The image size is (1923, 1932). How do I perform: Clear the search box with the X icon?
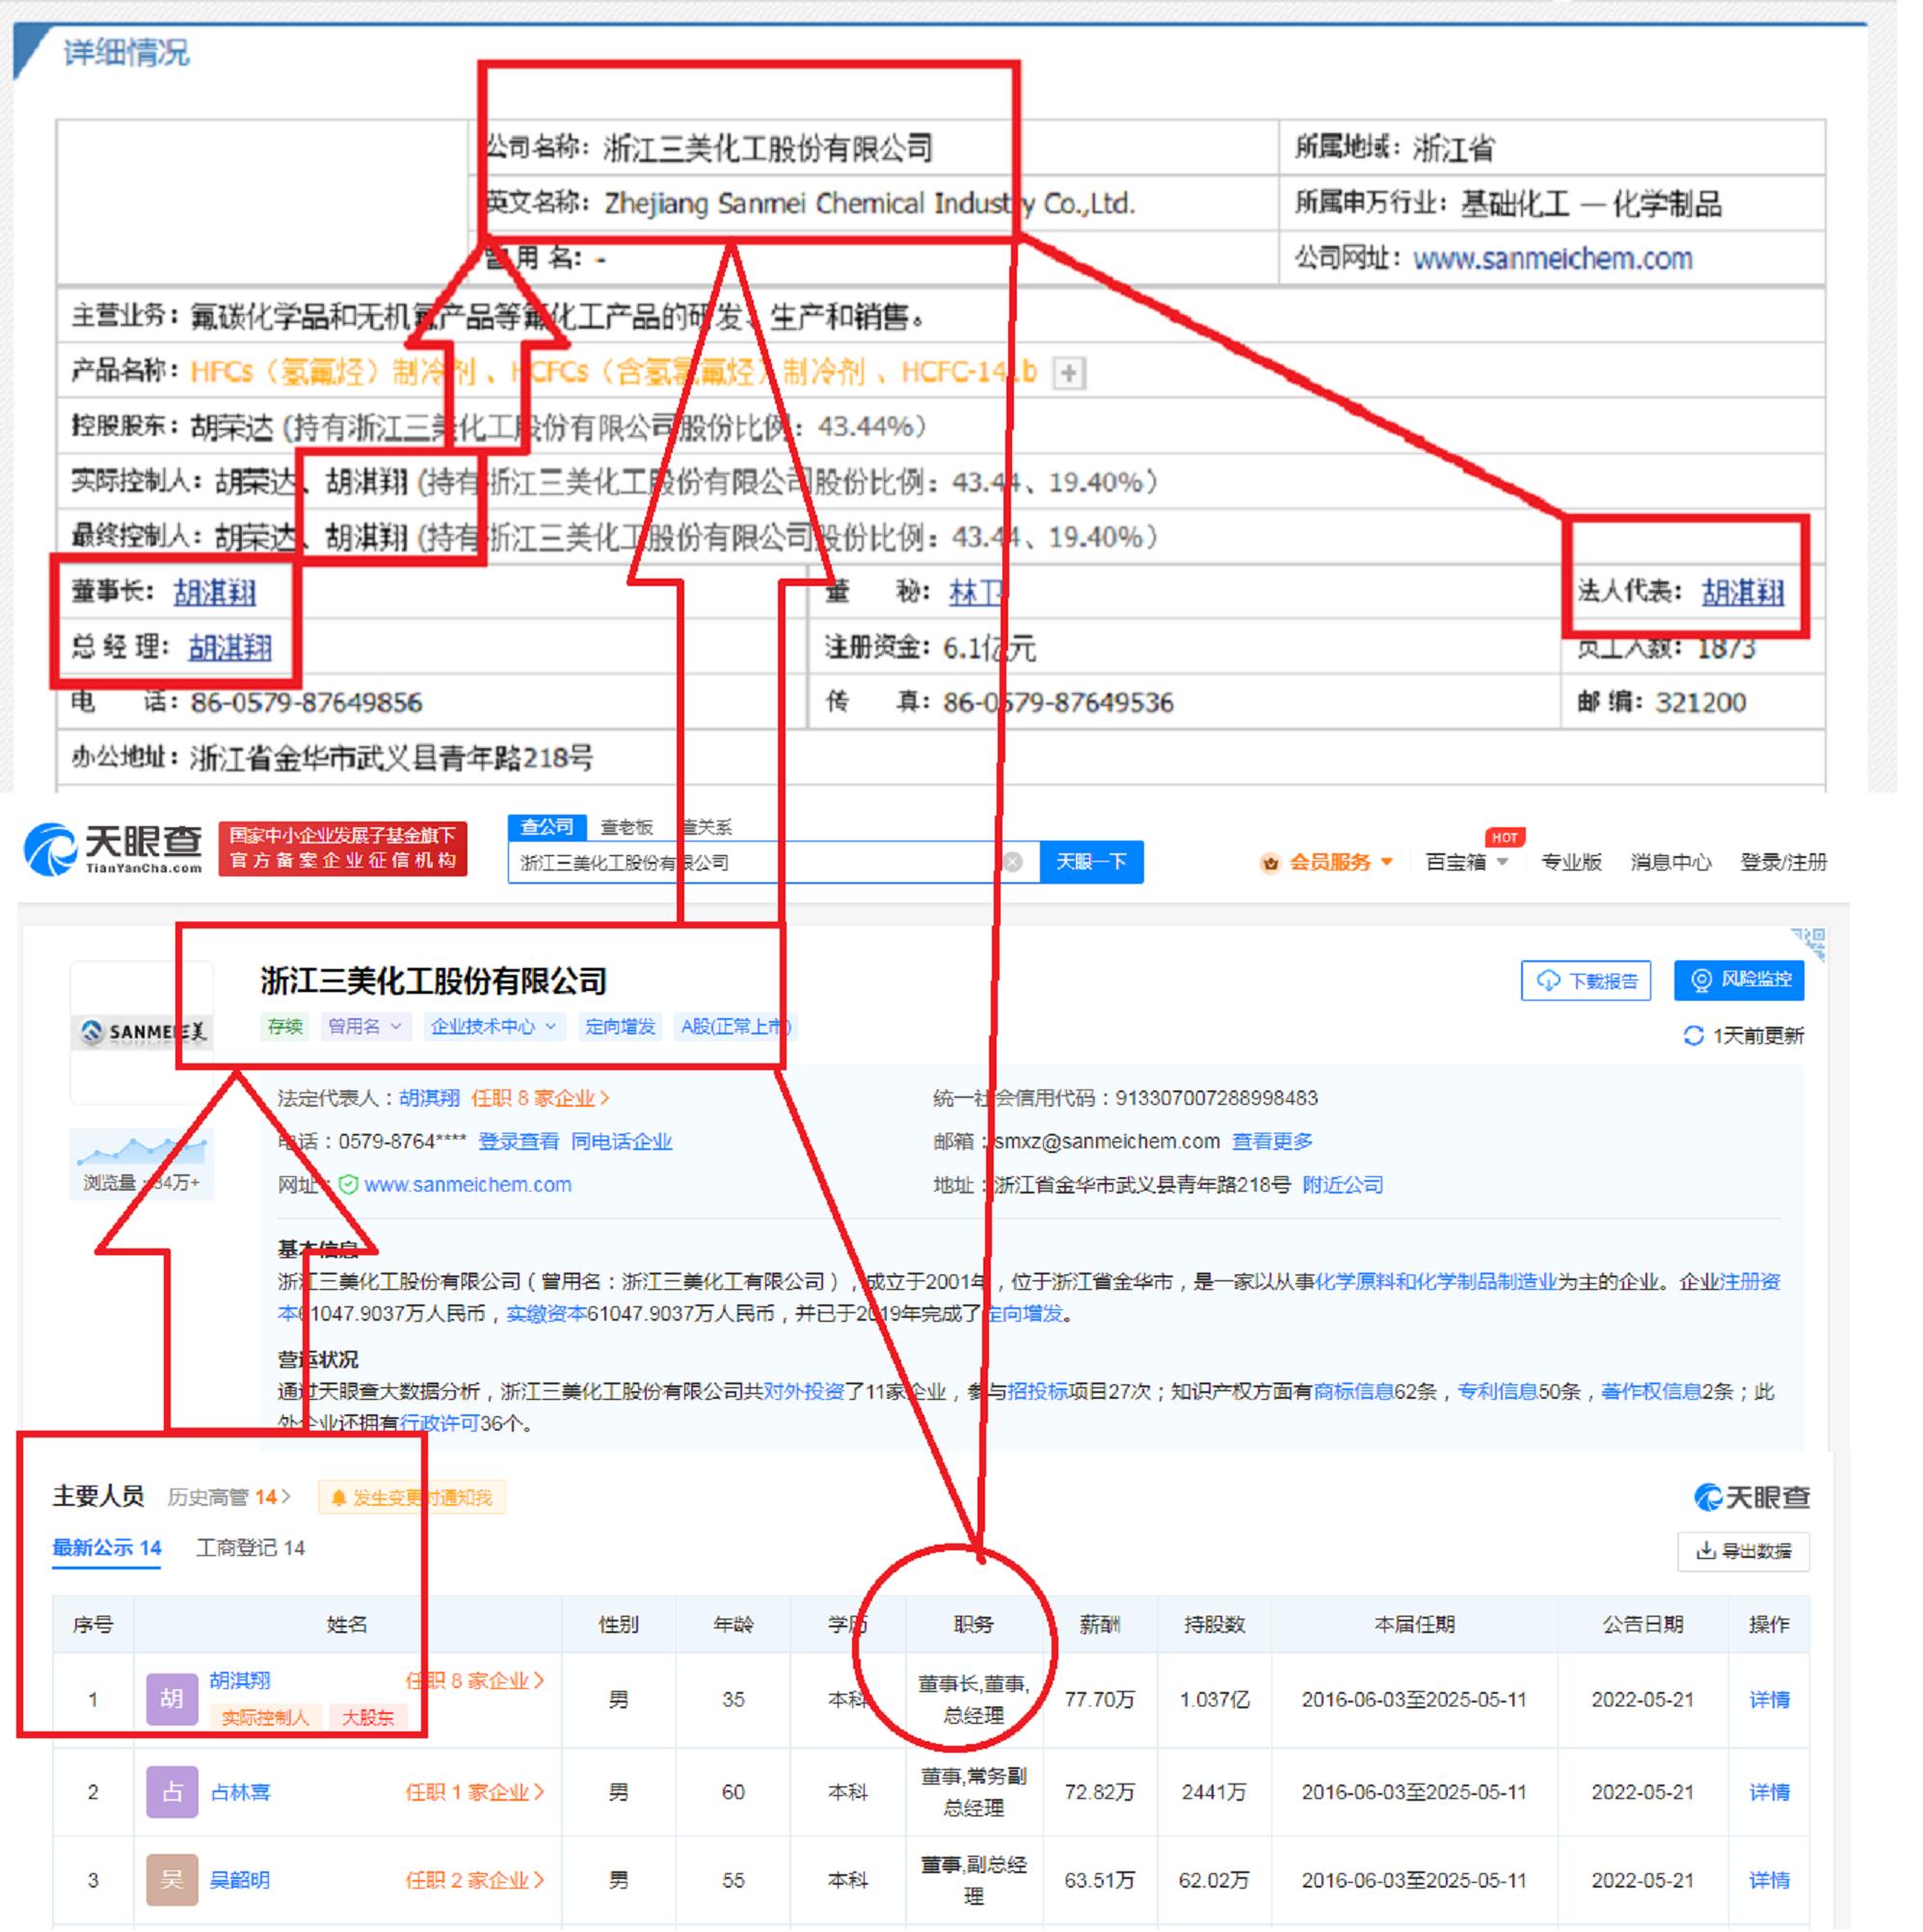point(1014,862)
